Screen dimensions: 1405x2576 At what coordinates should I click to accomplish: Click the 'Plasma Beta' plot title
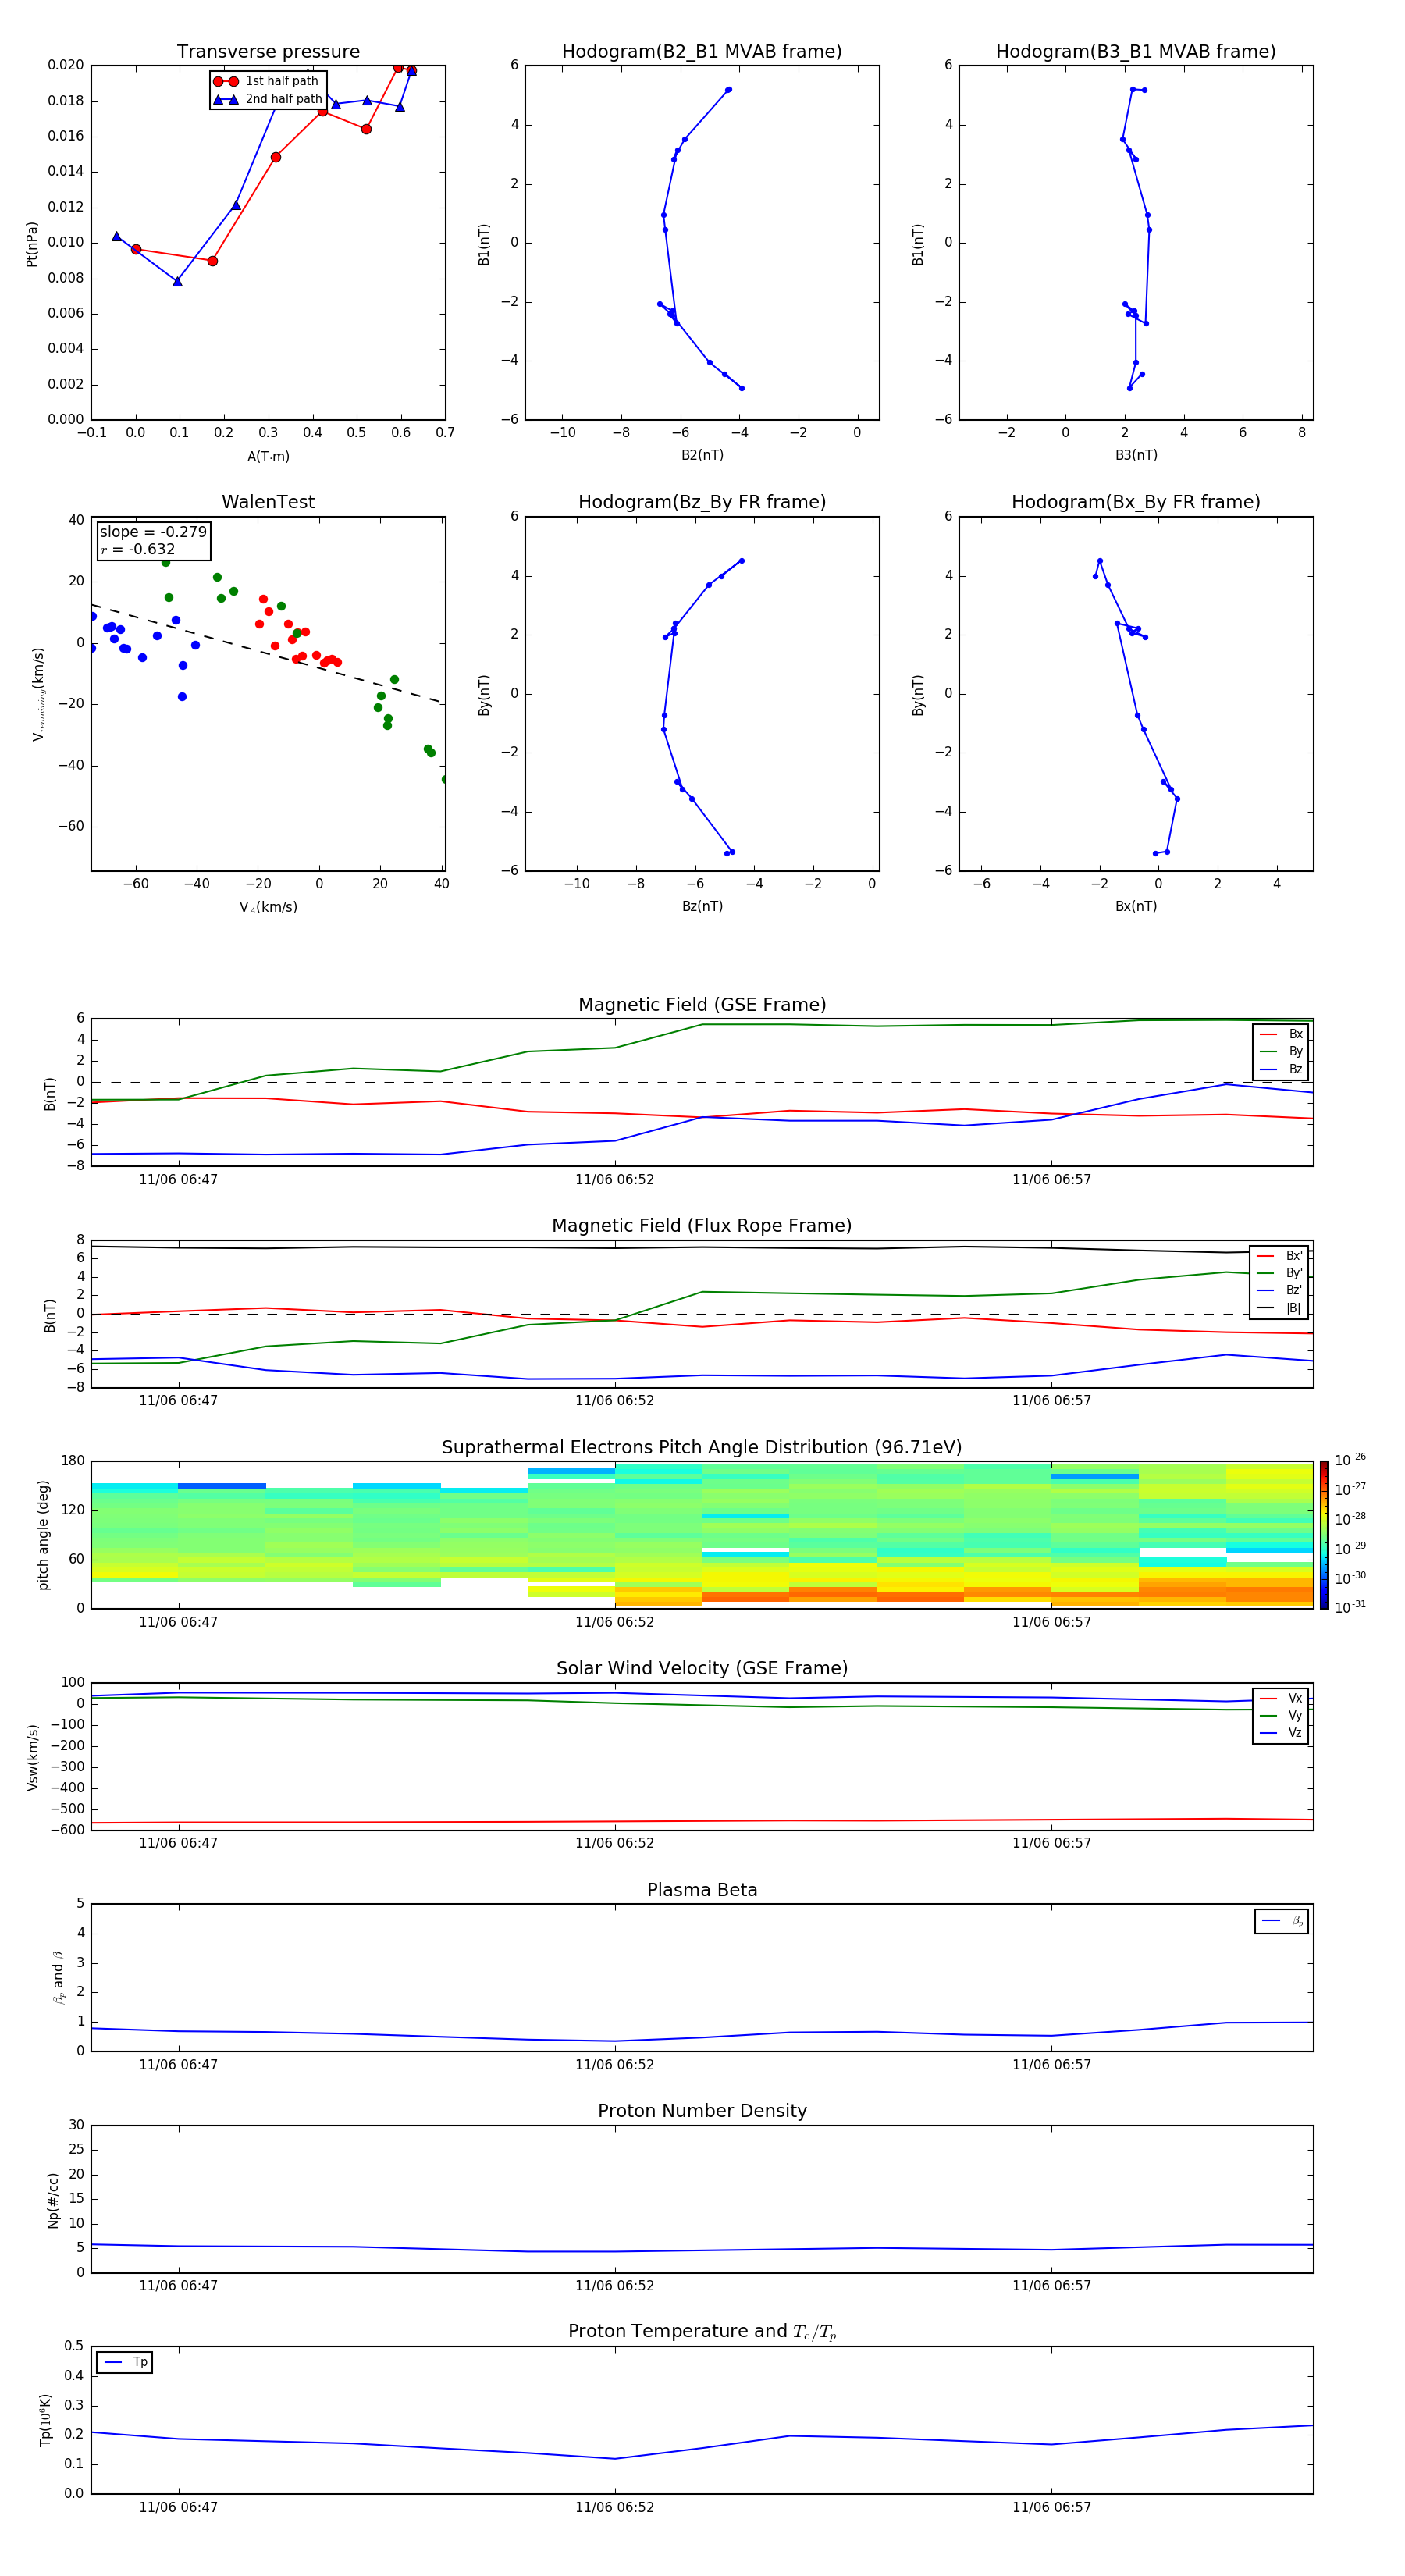point(702,1890)
